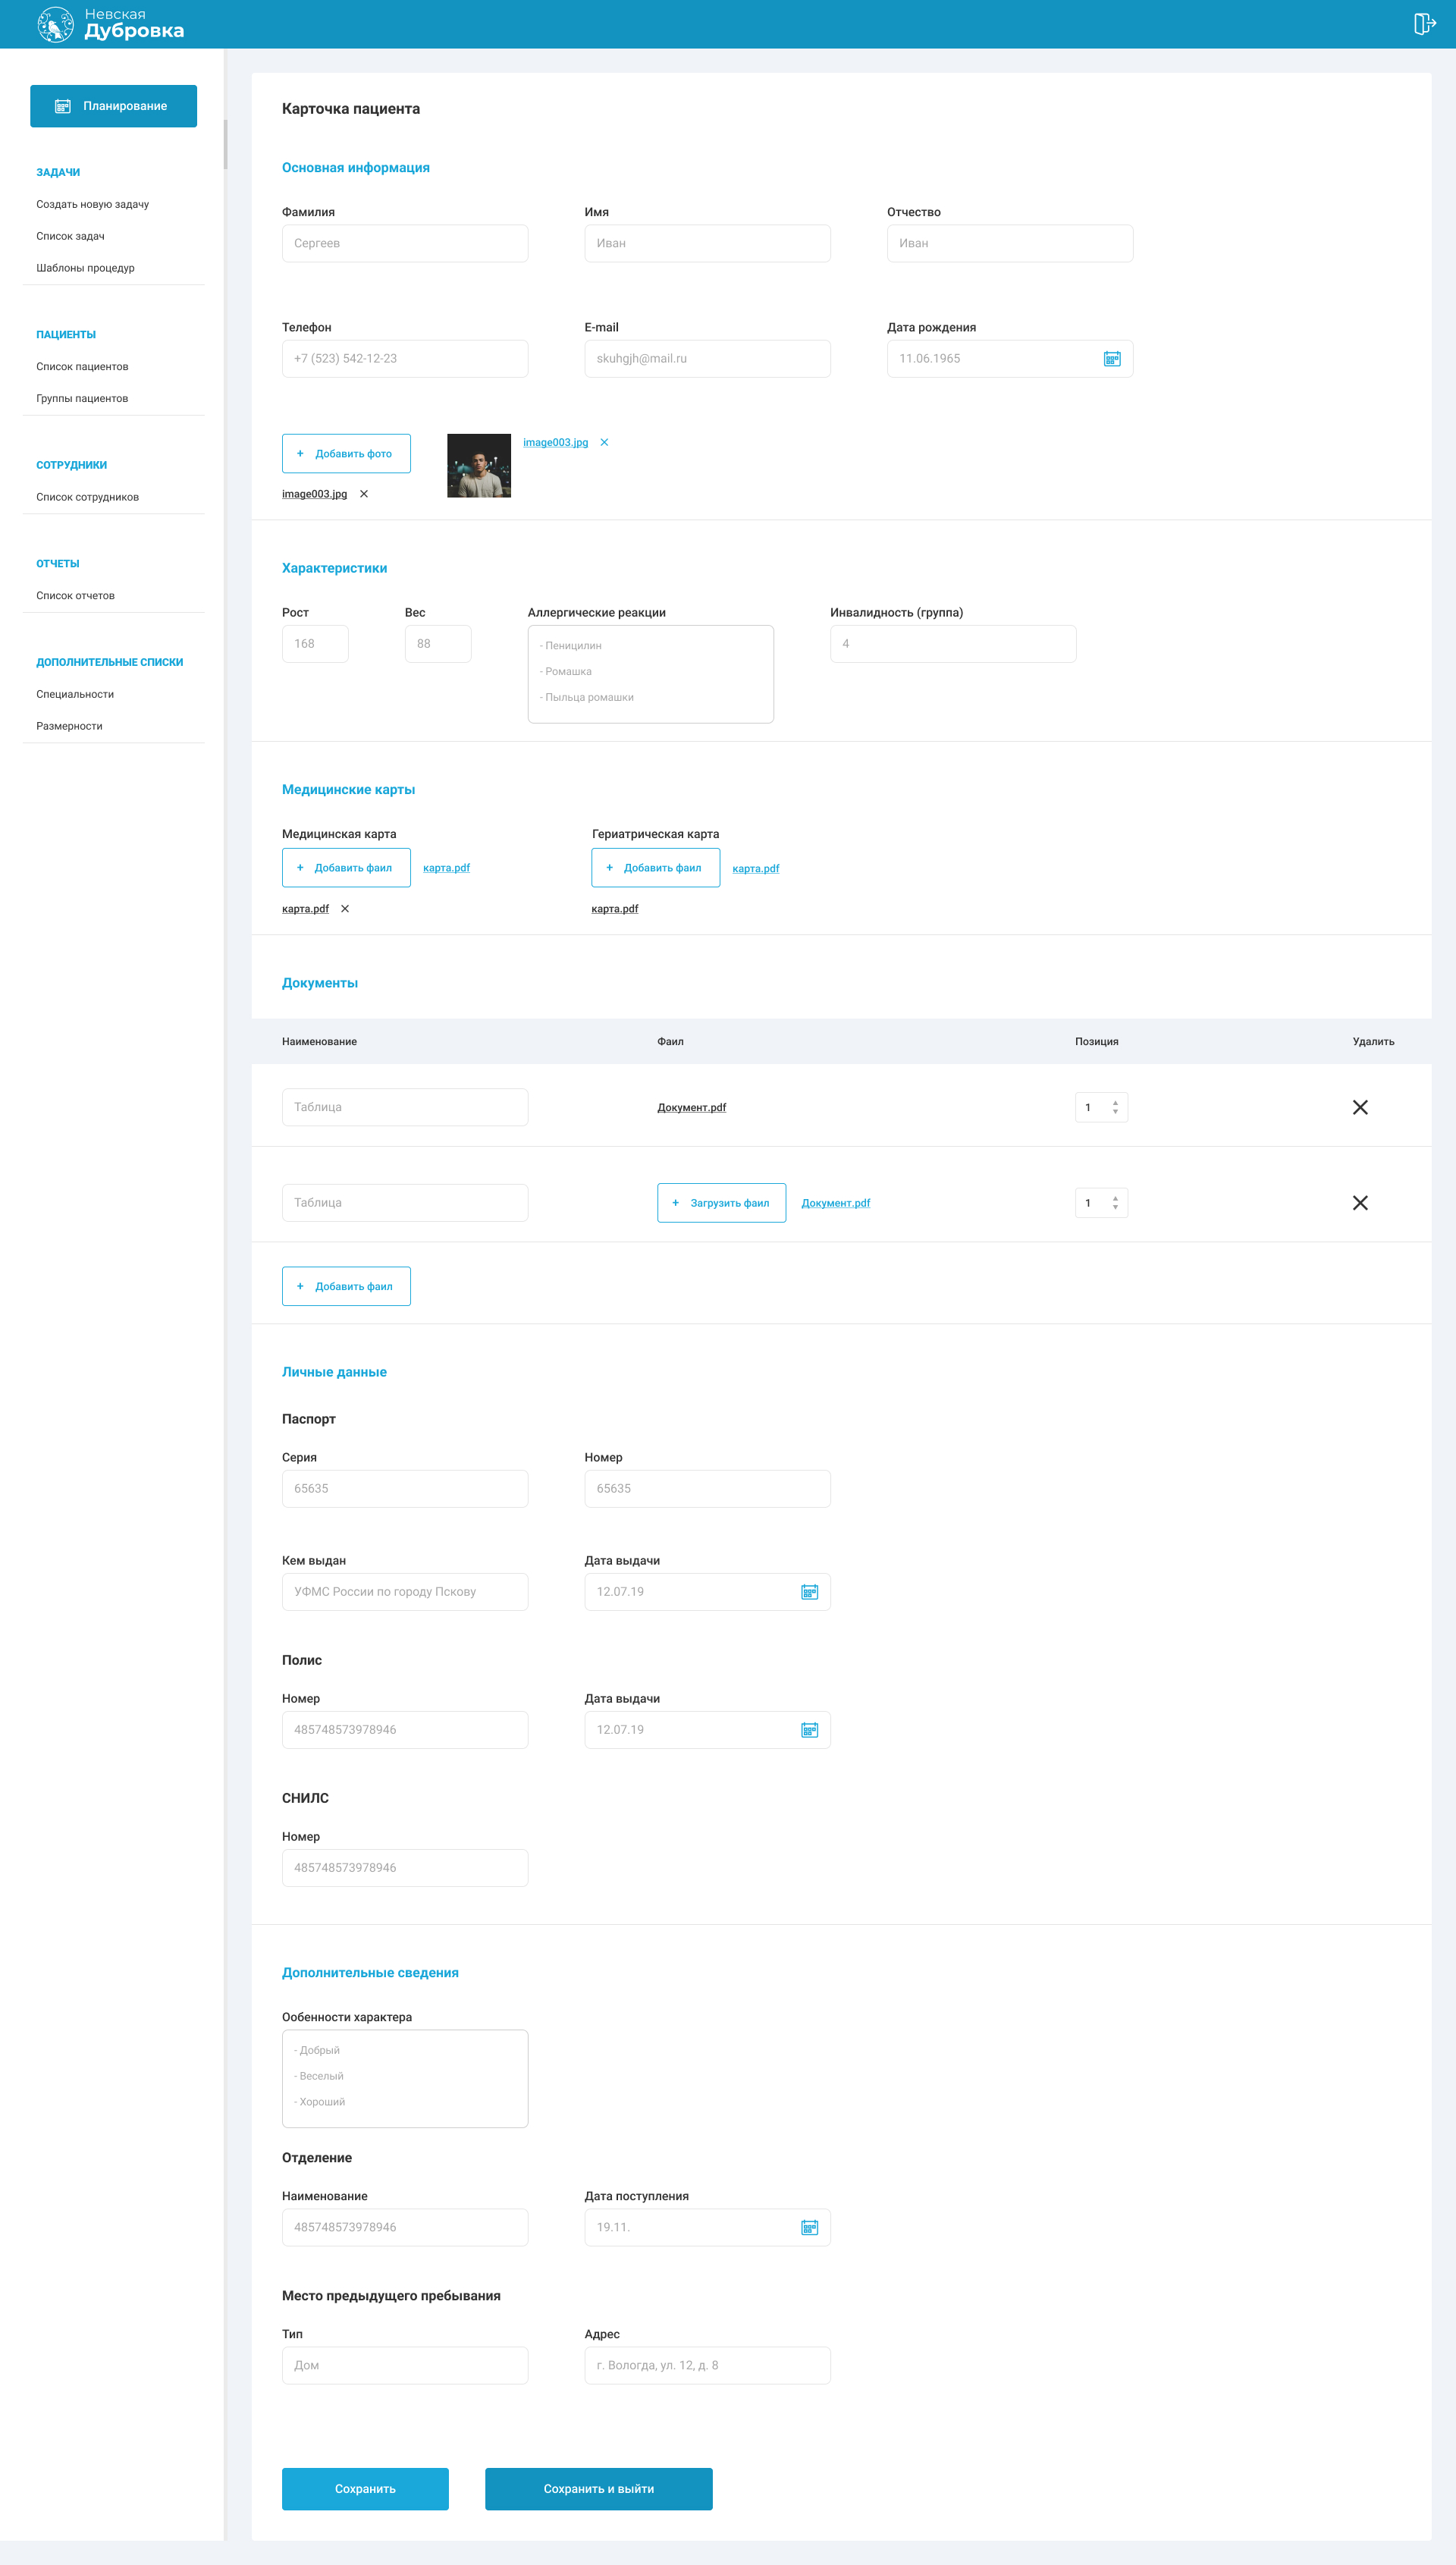Image resolution: width=1456 pixels, height=2565 pixels.
Task: Click the карта.pdf file name under Гериатрическая карта
Action: click(614, 909)
